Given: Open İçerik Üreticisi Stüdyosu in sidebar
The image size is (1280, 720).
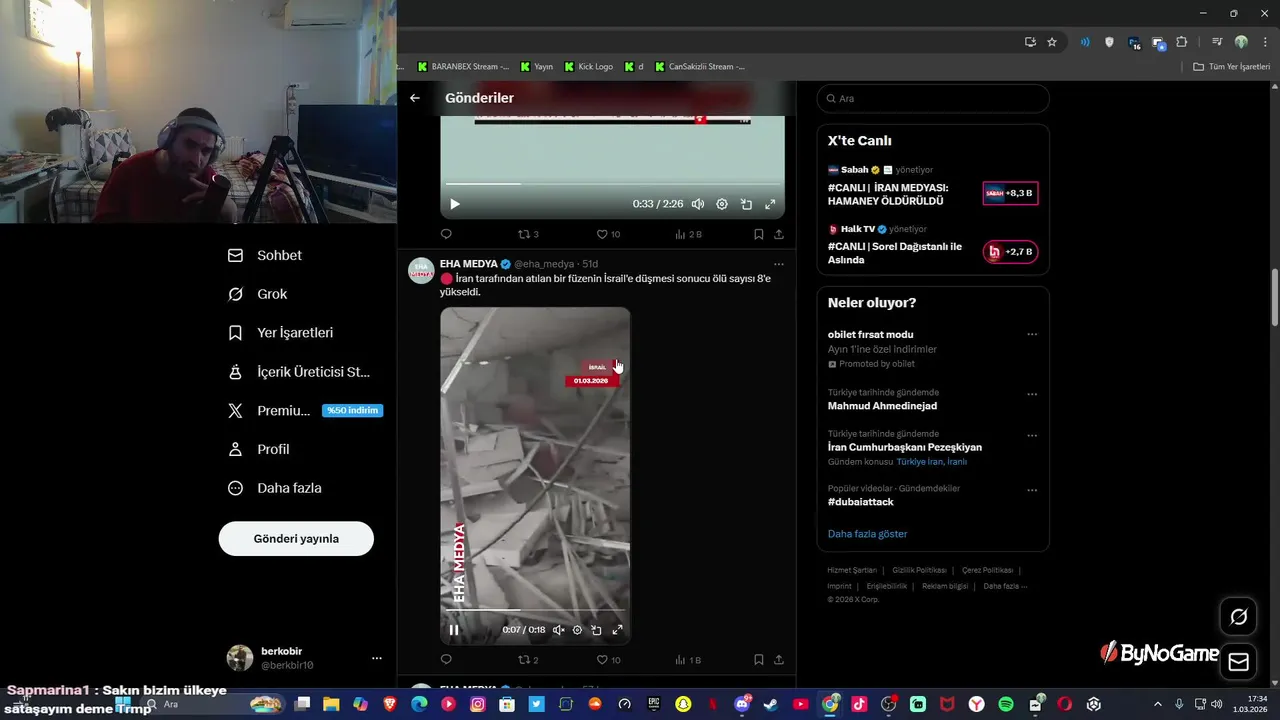Looking at the screenshot, I should coord(300,372).
